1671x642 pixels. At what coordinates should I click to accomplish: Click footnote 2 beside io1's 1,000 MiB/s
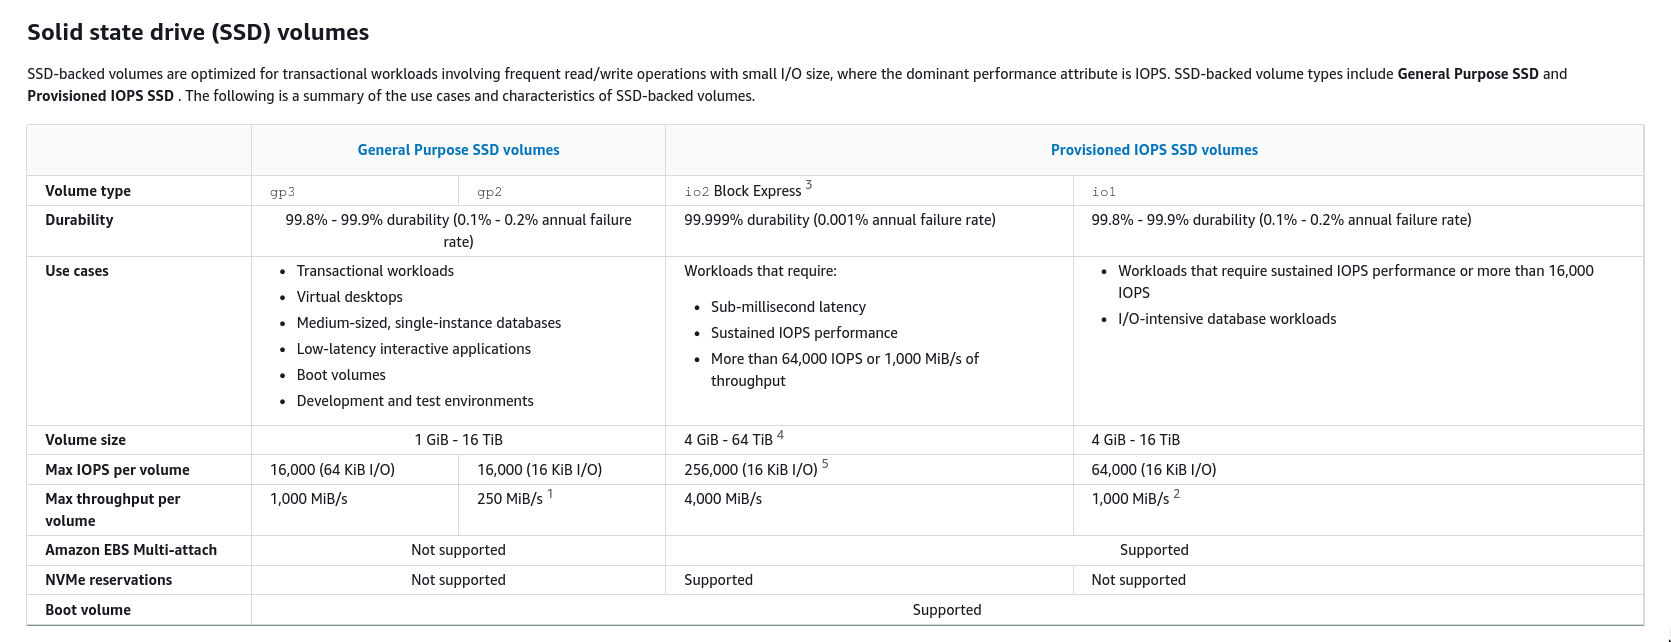[1177, 494]
